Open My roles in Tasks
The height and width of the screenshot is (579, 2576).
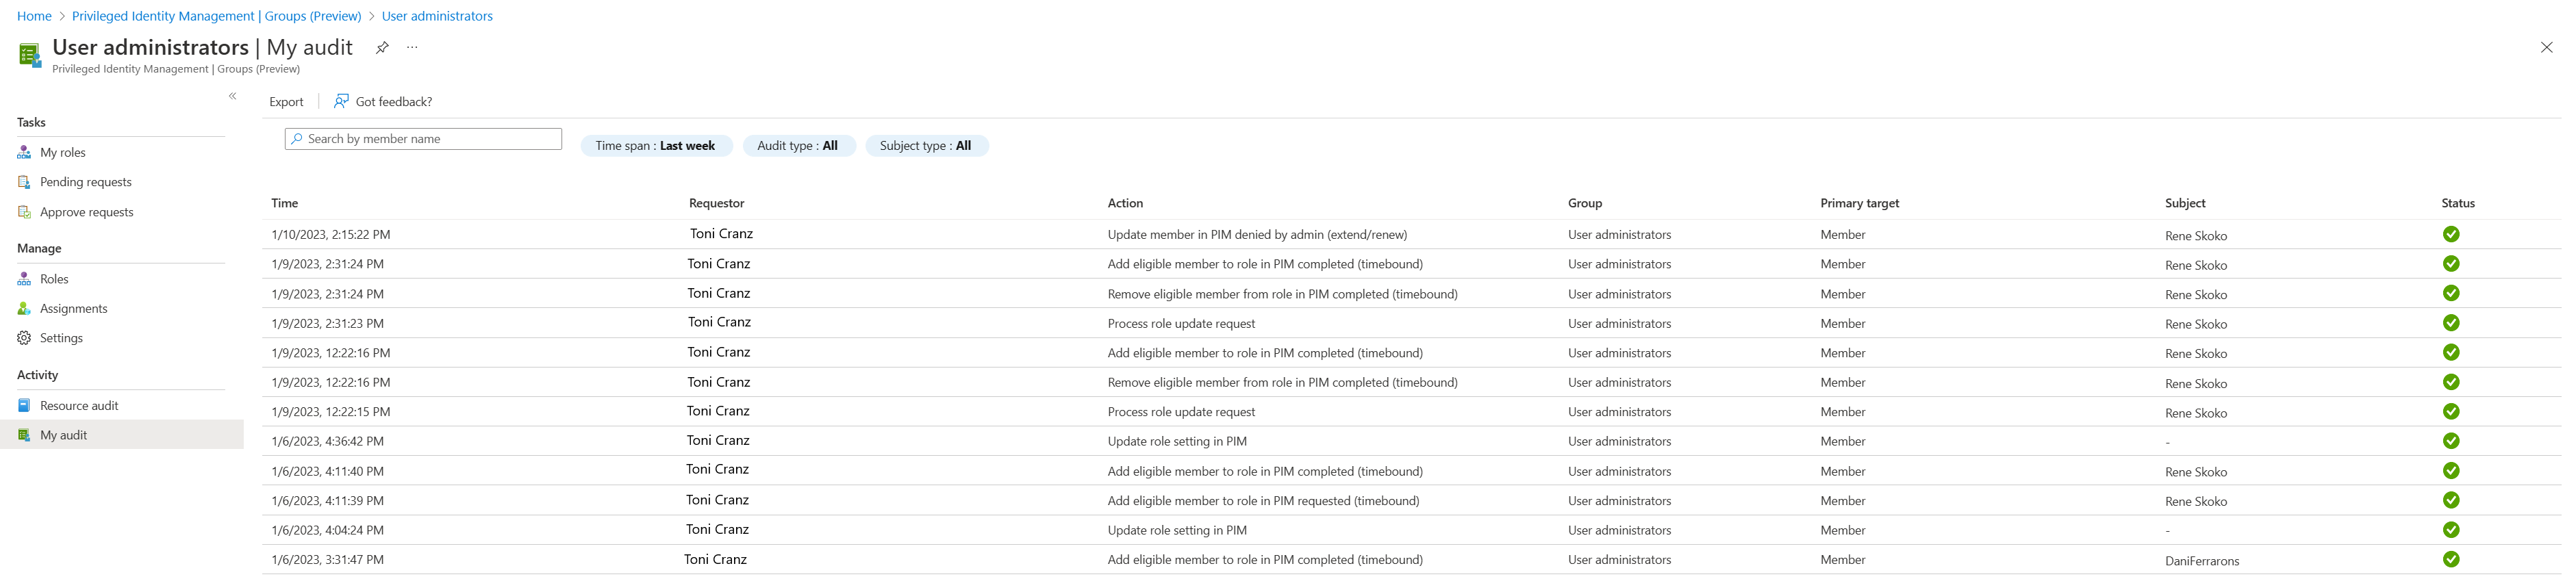62,153
